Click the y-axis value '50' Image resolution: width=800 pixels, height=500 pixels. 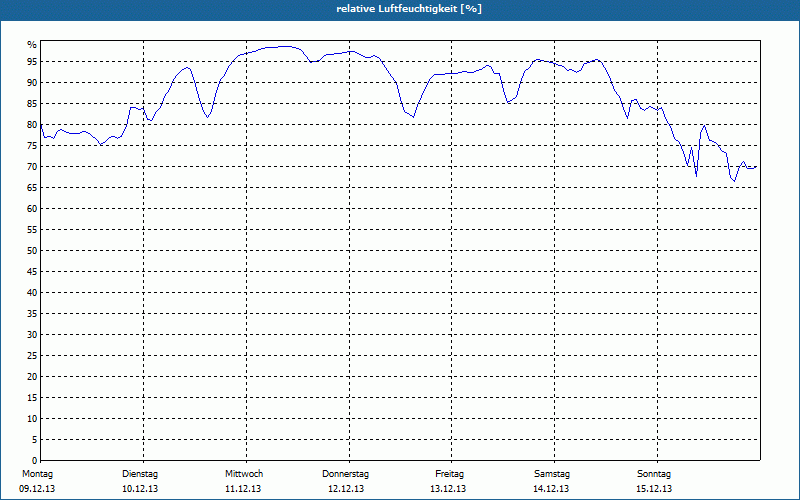(x=32, y=251)
